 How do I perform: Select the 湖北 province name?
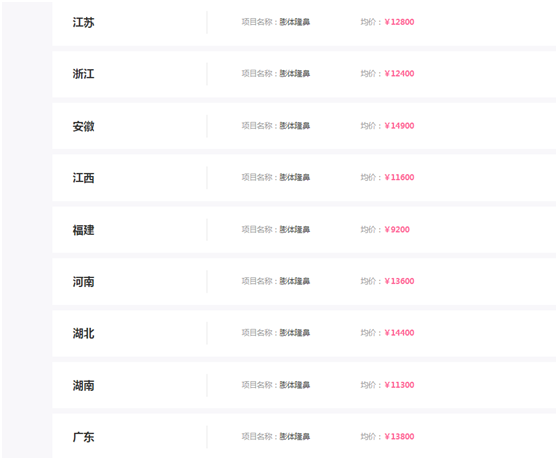point(84,333)
